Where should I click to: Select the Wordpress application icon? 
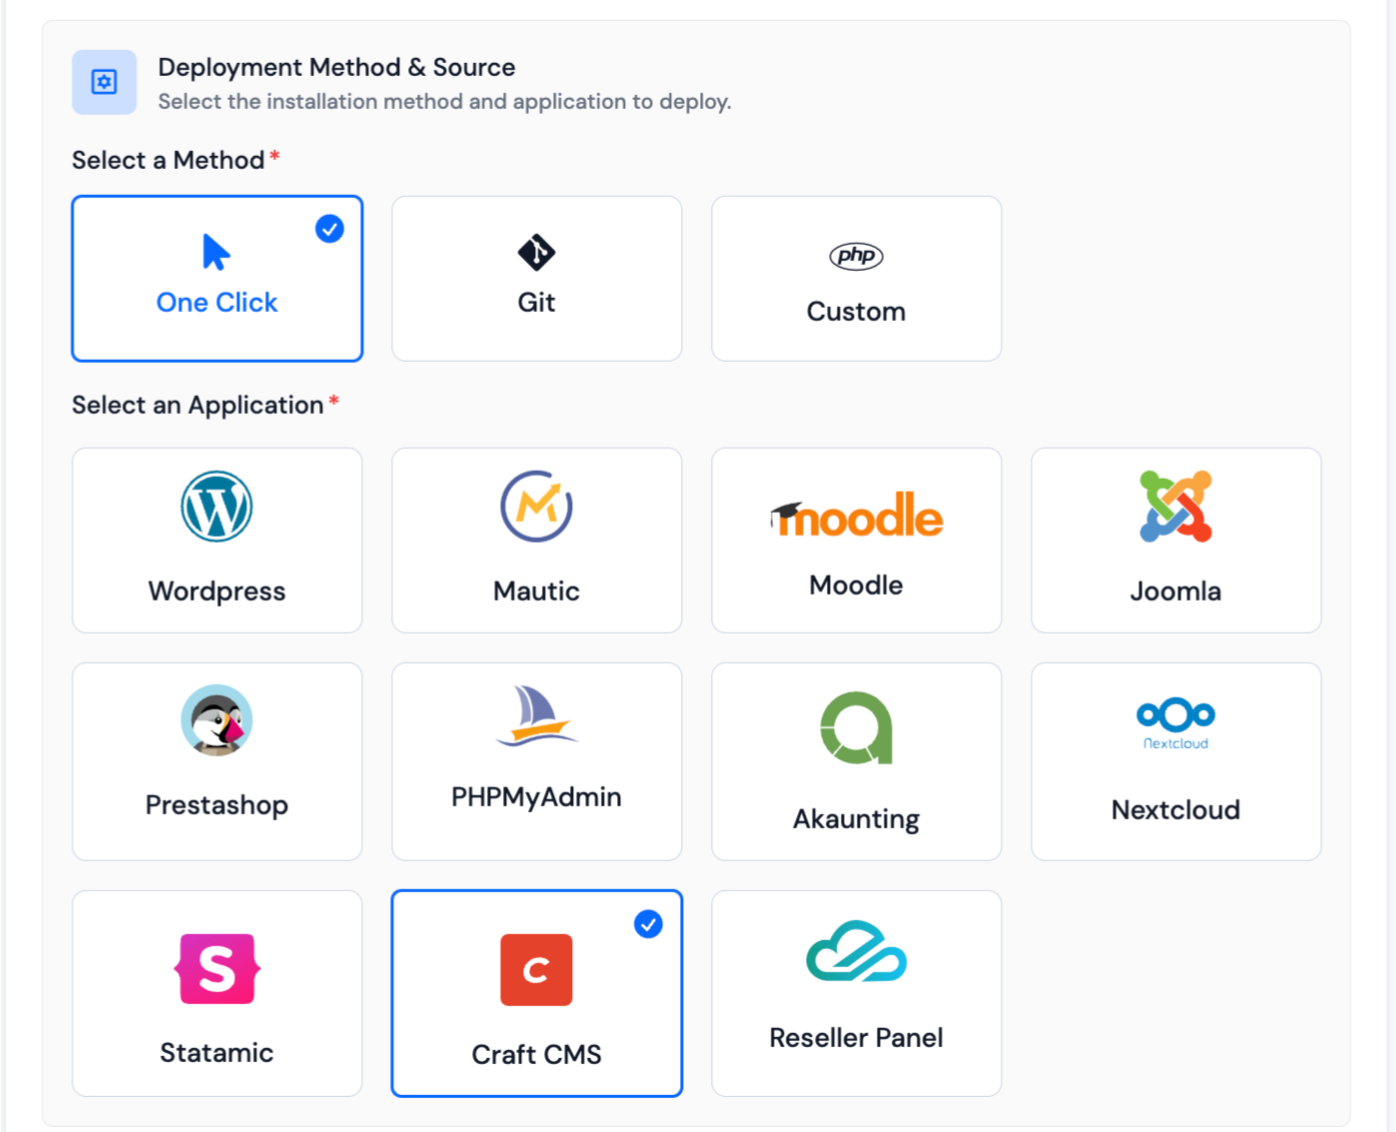coord(217,506)
